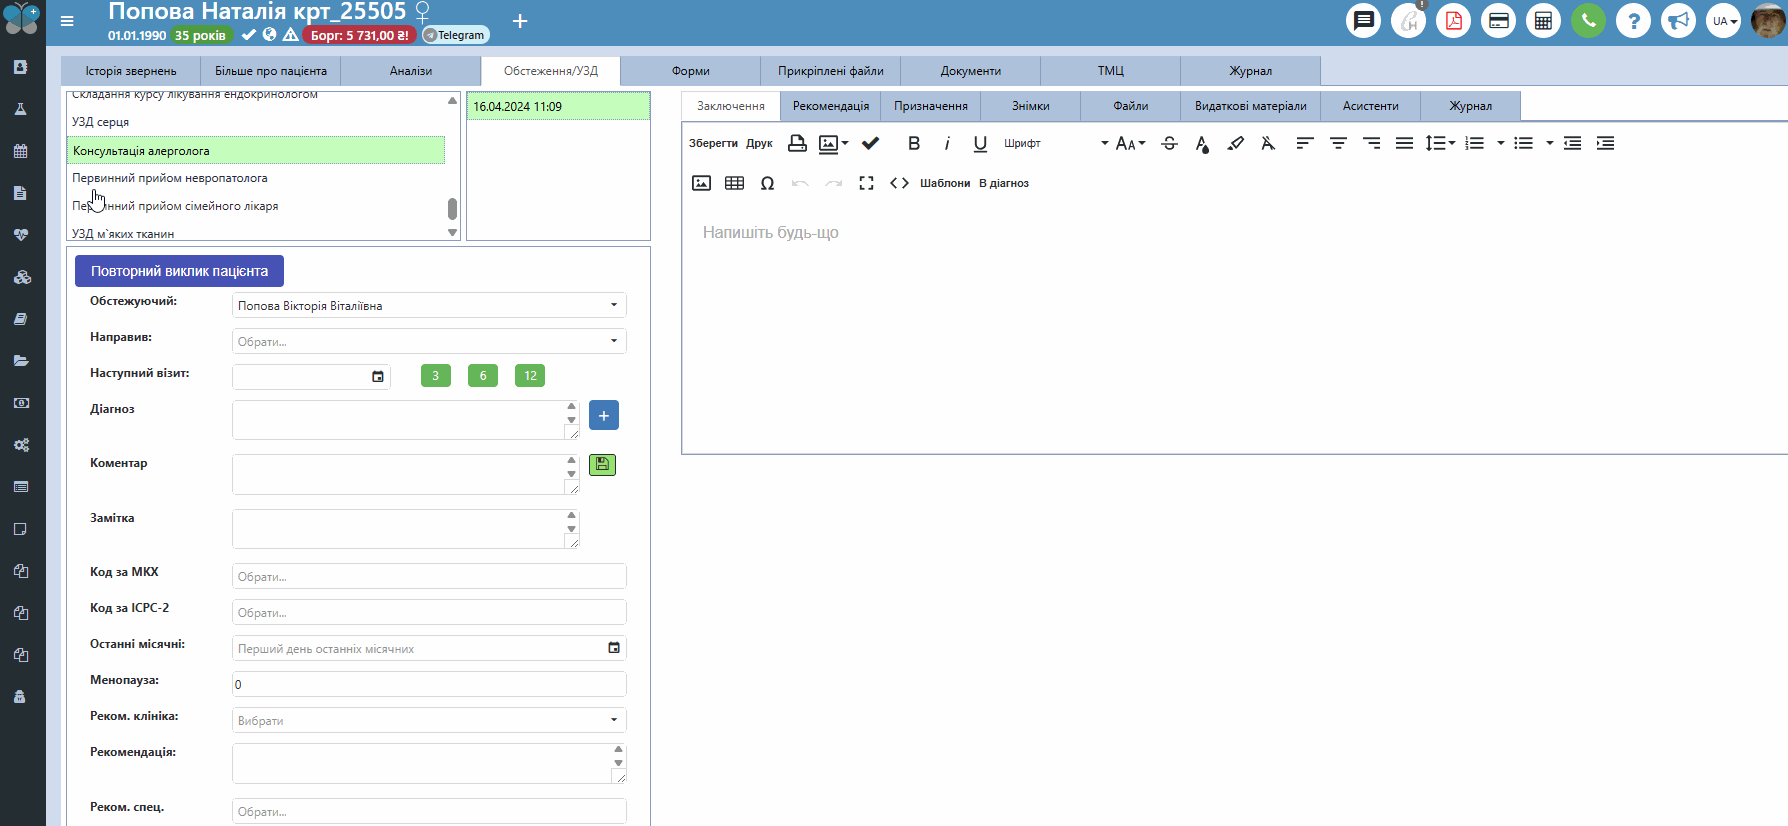
Task: Select УЗД серця in examination list
Action: 256,122
